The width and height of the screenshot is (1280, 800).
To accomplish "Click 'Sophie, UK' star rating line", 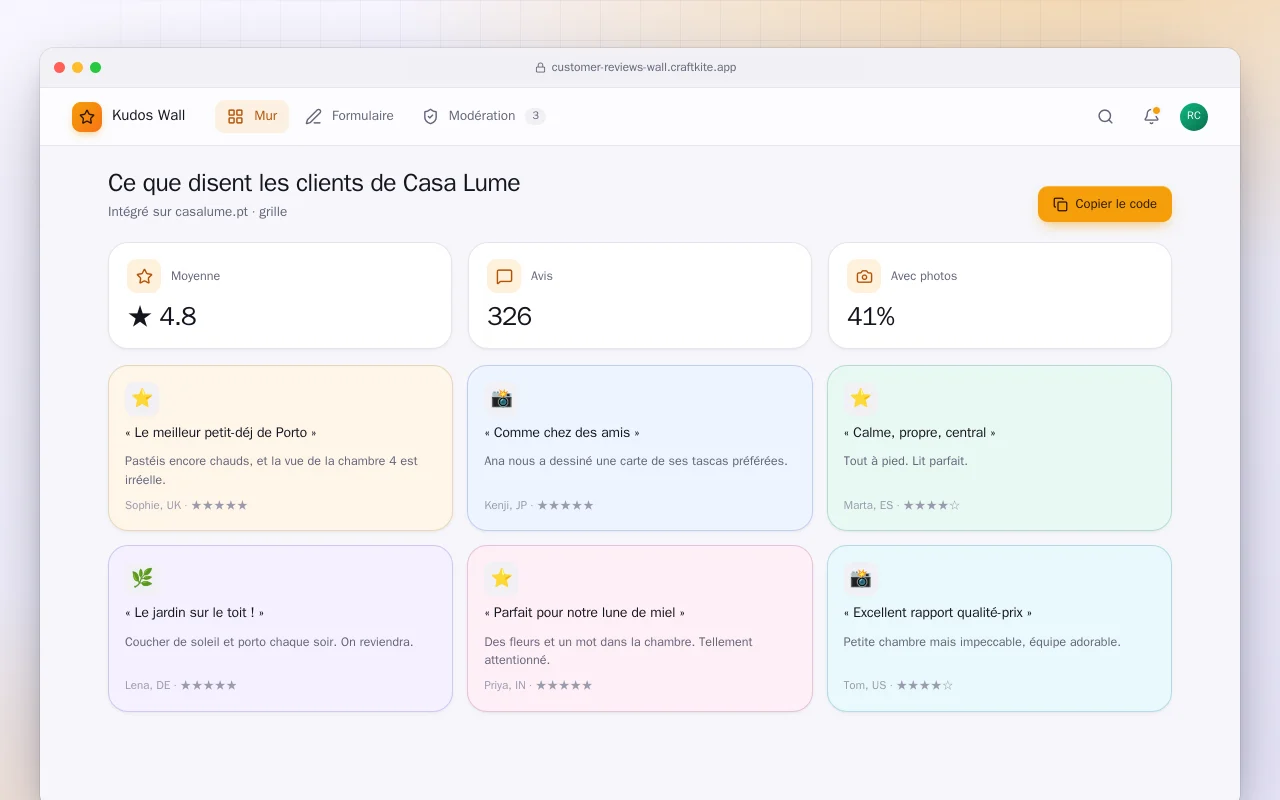I will (x=186, y=506).
